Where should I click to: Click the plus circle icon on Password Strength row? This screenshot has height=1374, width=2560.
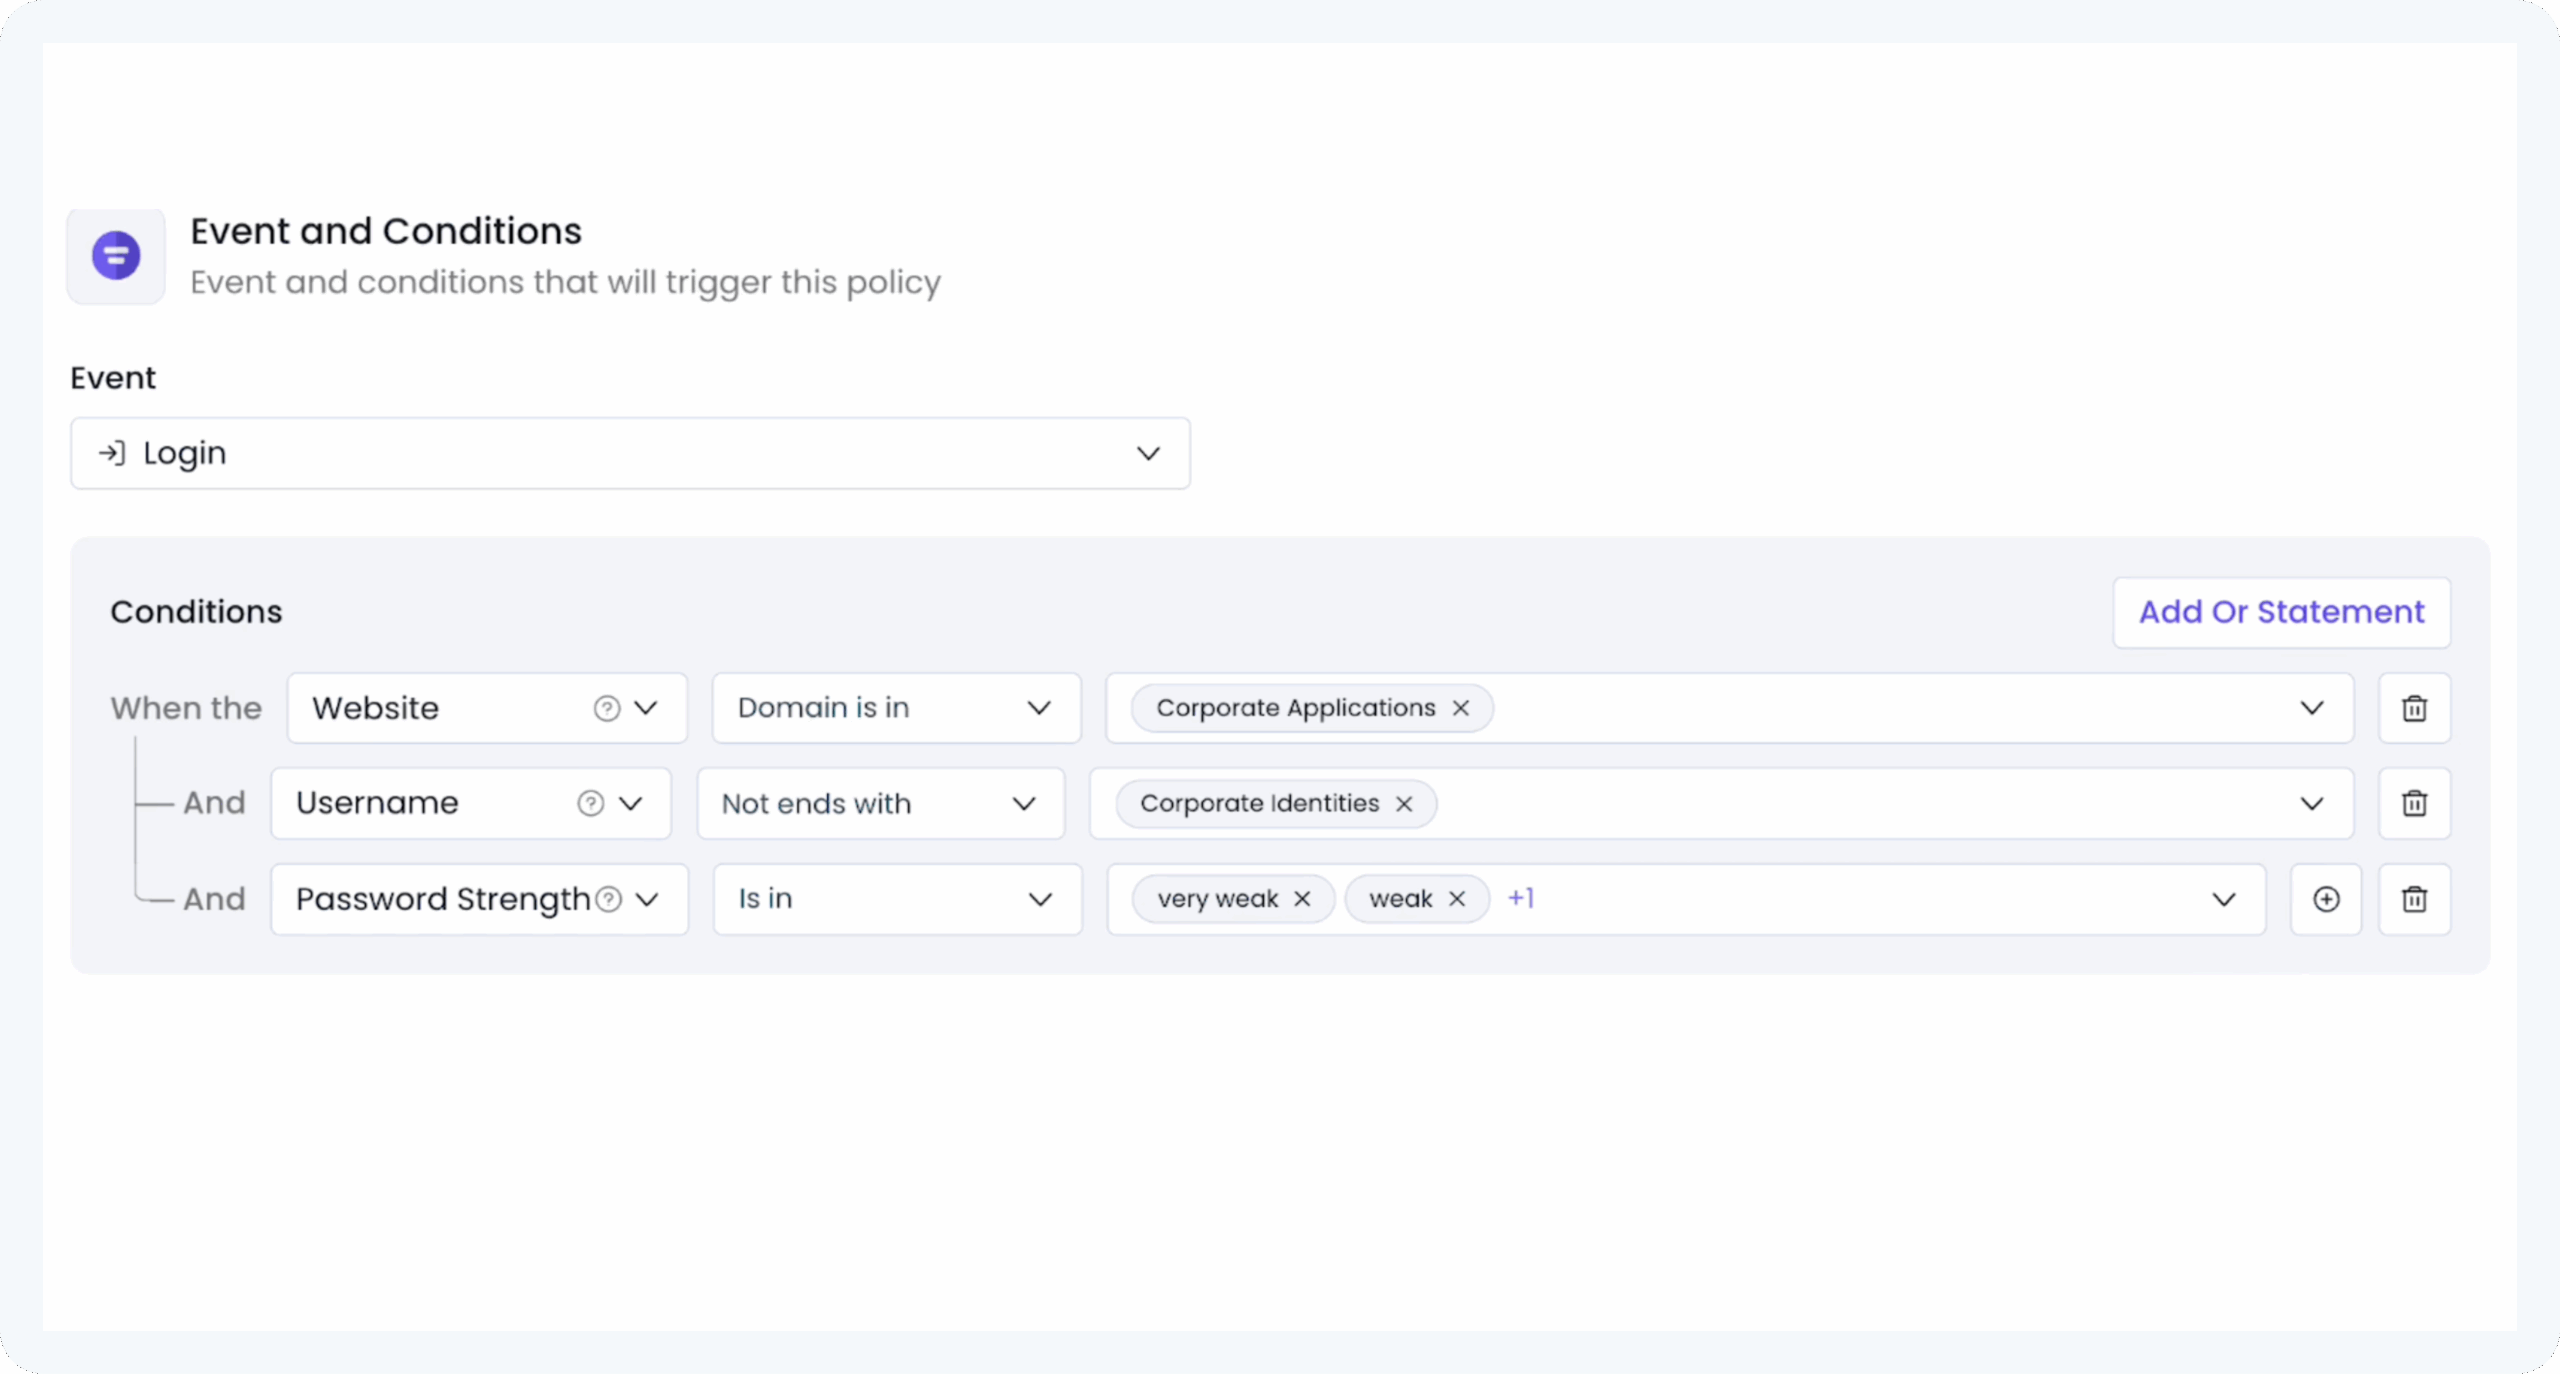tap(2326, 899)
